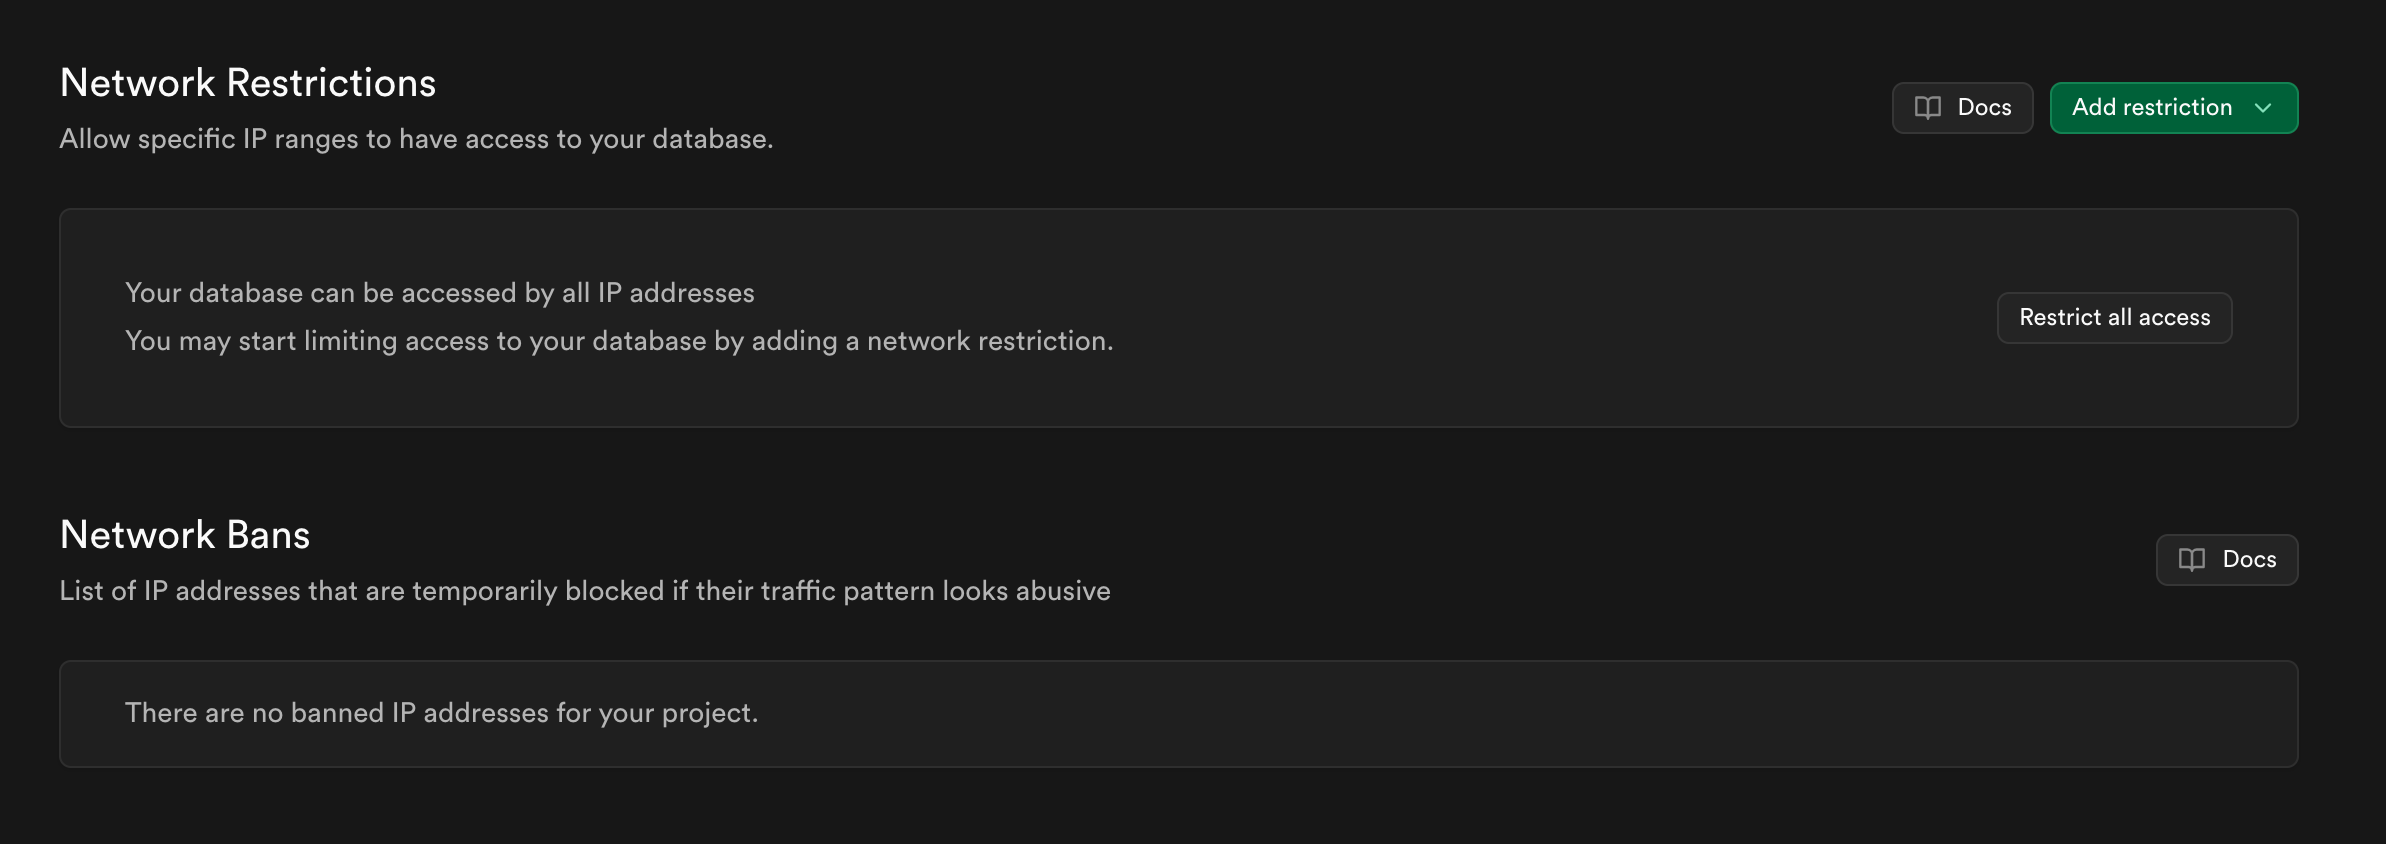This screenshot has height=844, width=2386.
Task: Expand the Add restriction dropdown chevron
Action: tap(2264, 108)
